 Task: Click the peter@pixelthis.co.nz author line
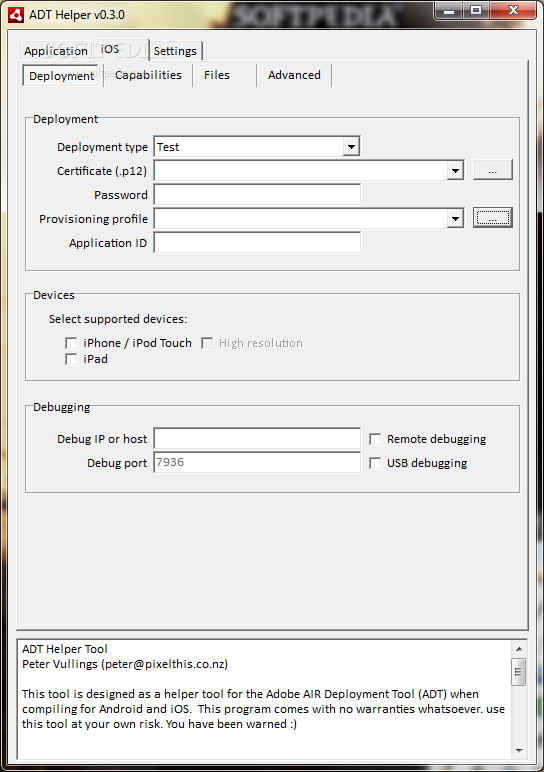125,664
